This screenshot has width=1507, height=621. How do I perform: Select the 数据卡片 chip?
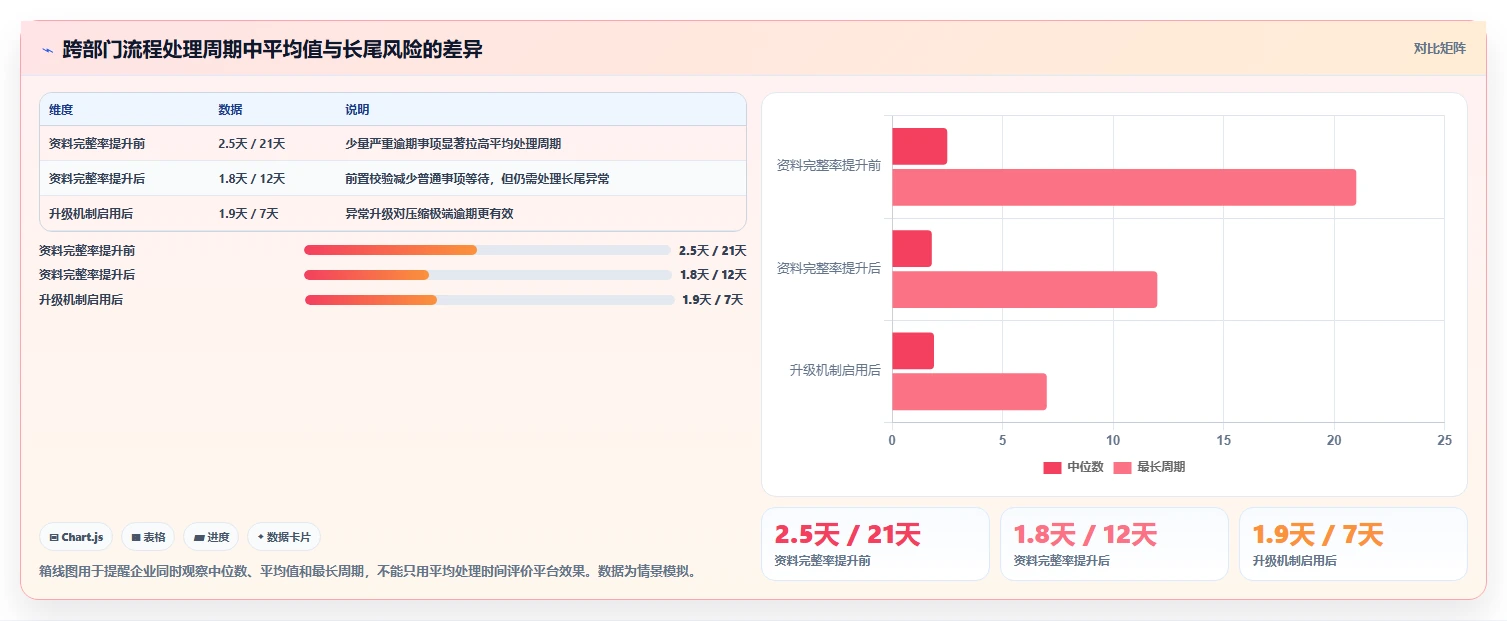(x=284, y=537)
